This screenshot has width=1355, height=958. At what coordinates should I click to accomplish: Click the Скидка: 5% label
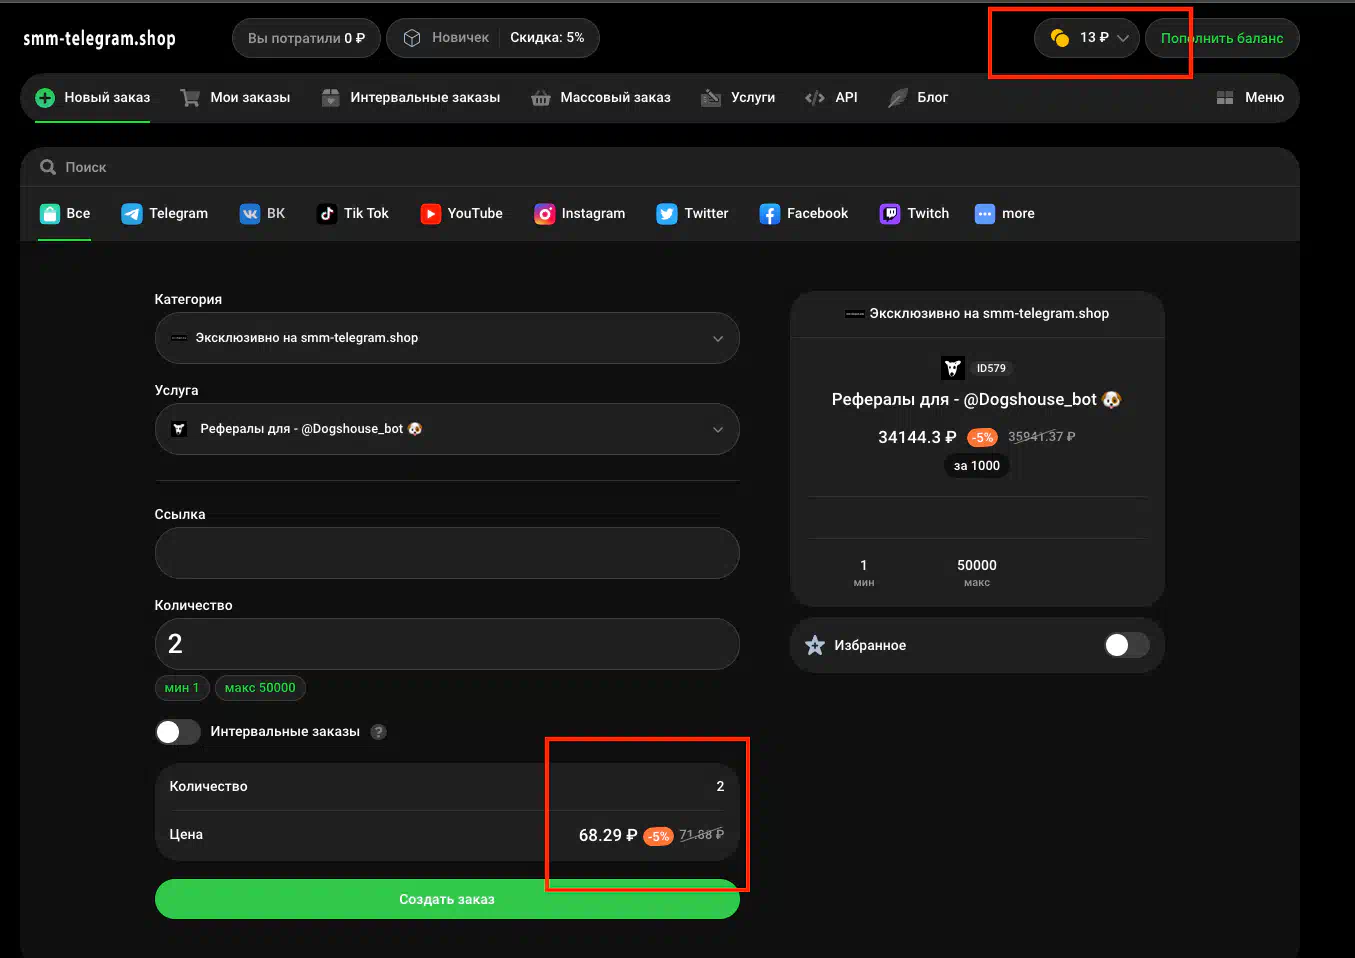(547, 38)
